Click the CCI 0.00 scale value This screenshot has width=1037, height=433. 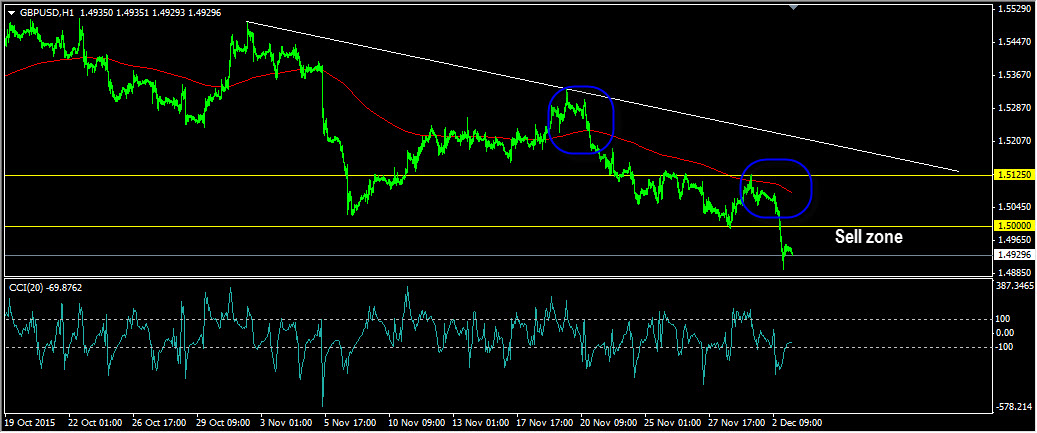coord(1005,333)
